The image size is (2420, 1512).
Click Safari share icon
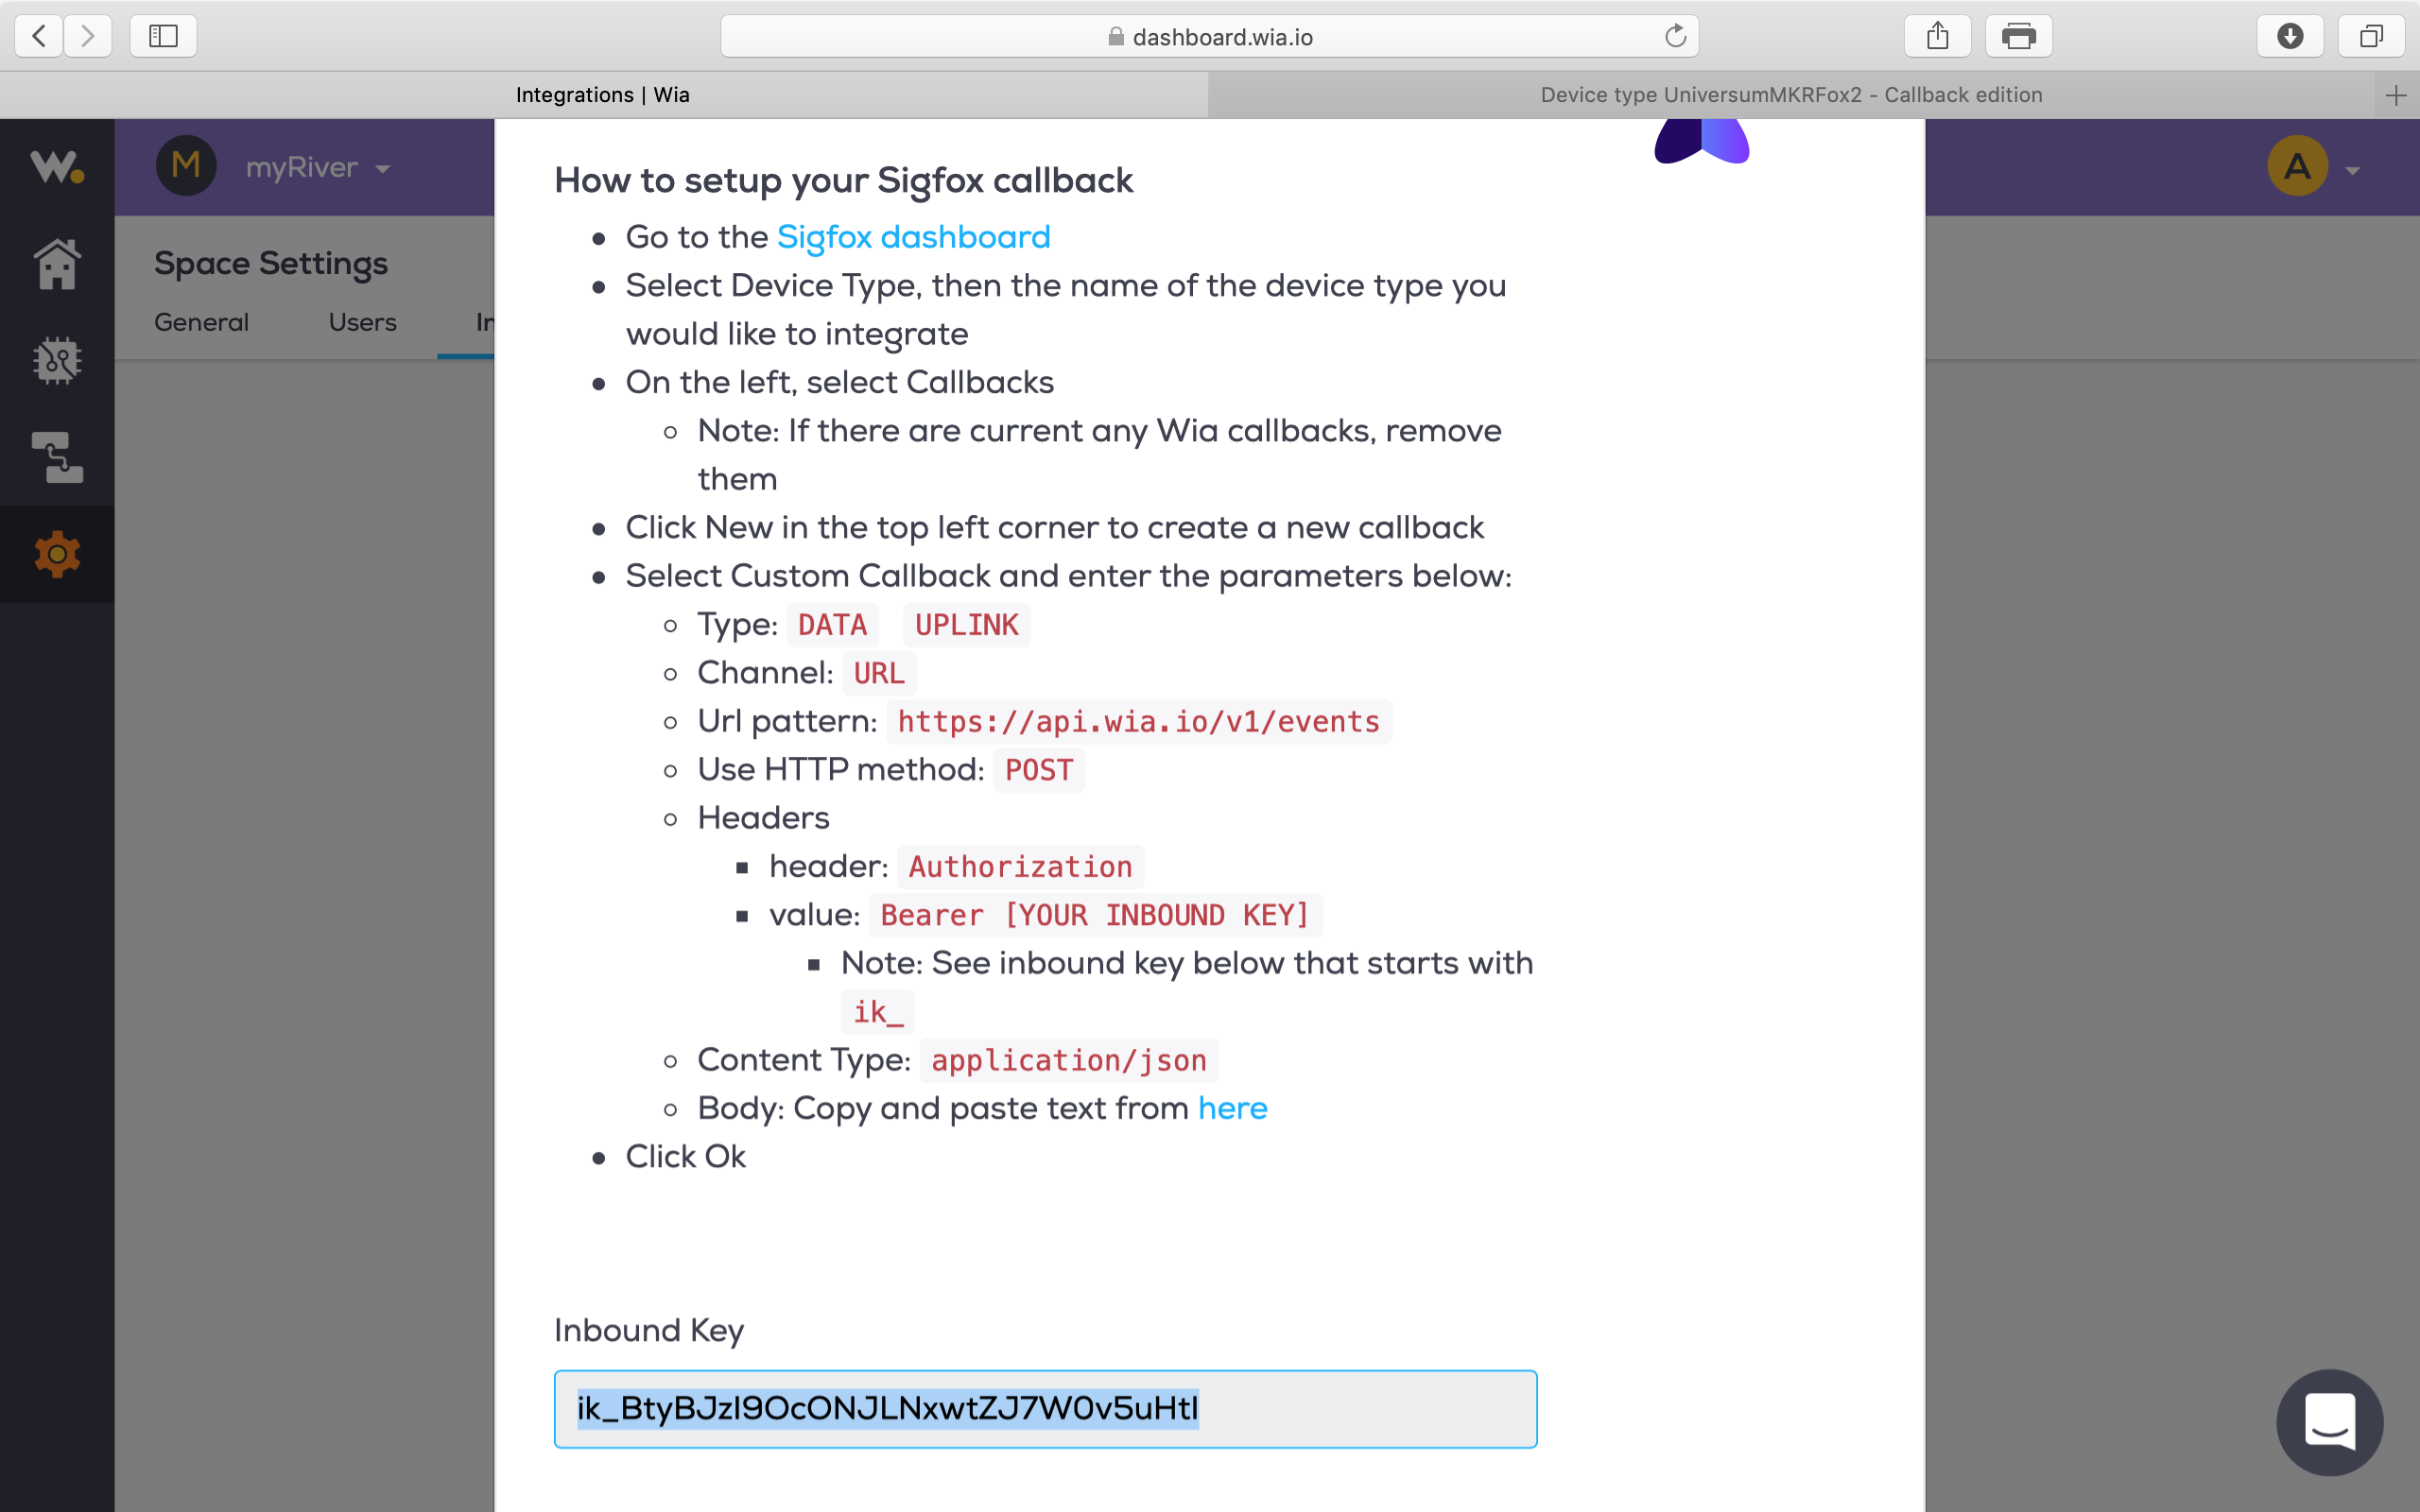coord(1937,37)
